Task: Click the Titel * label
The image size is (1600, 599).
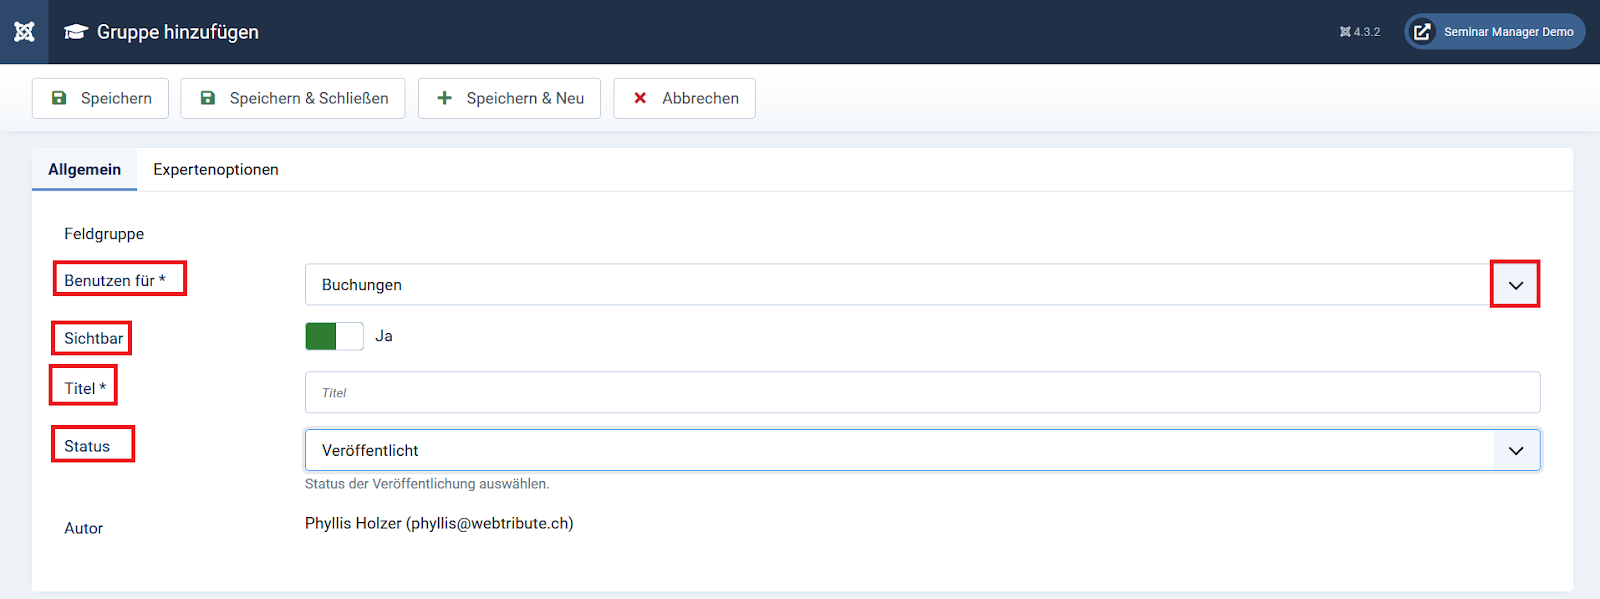Action: [85, 388]
